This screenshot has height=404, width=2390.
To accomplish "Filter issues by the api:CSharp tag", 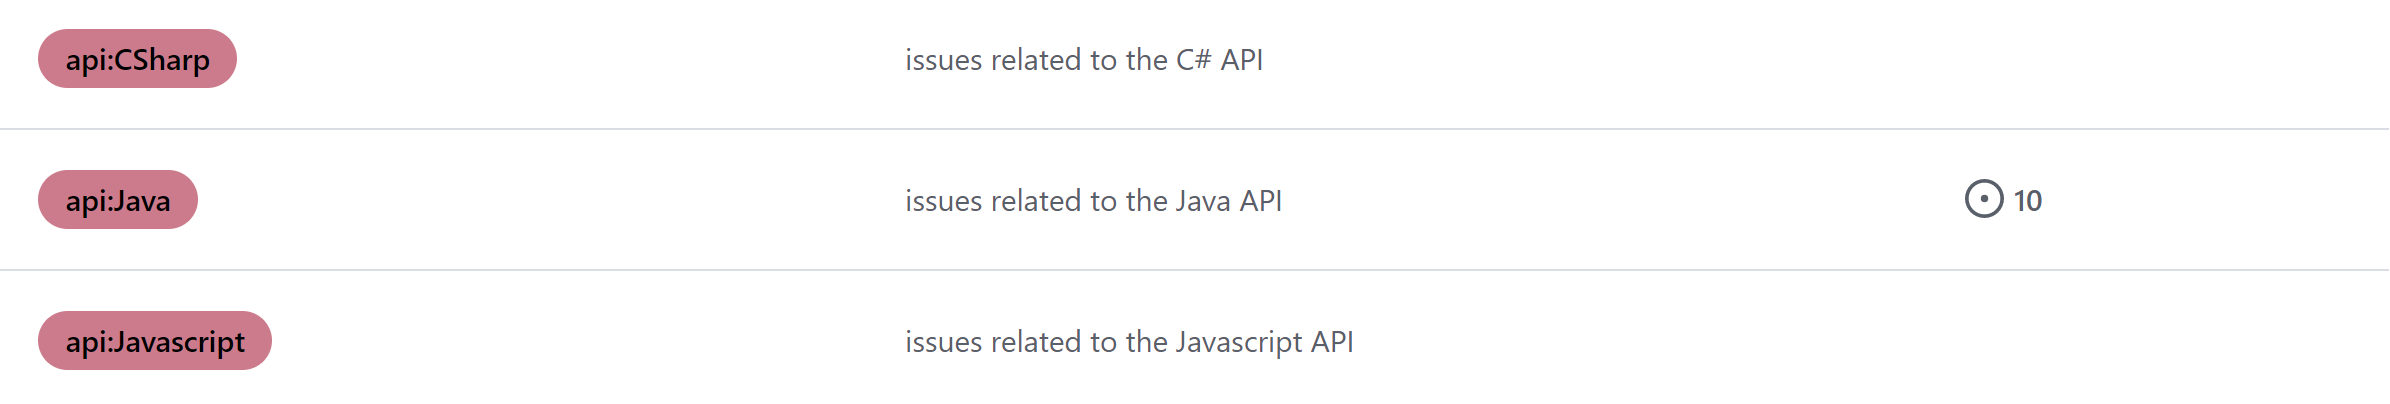I will (137, 59).
